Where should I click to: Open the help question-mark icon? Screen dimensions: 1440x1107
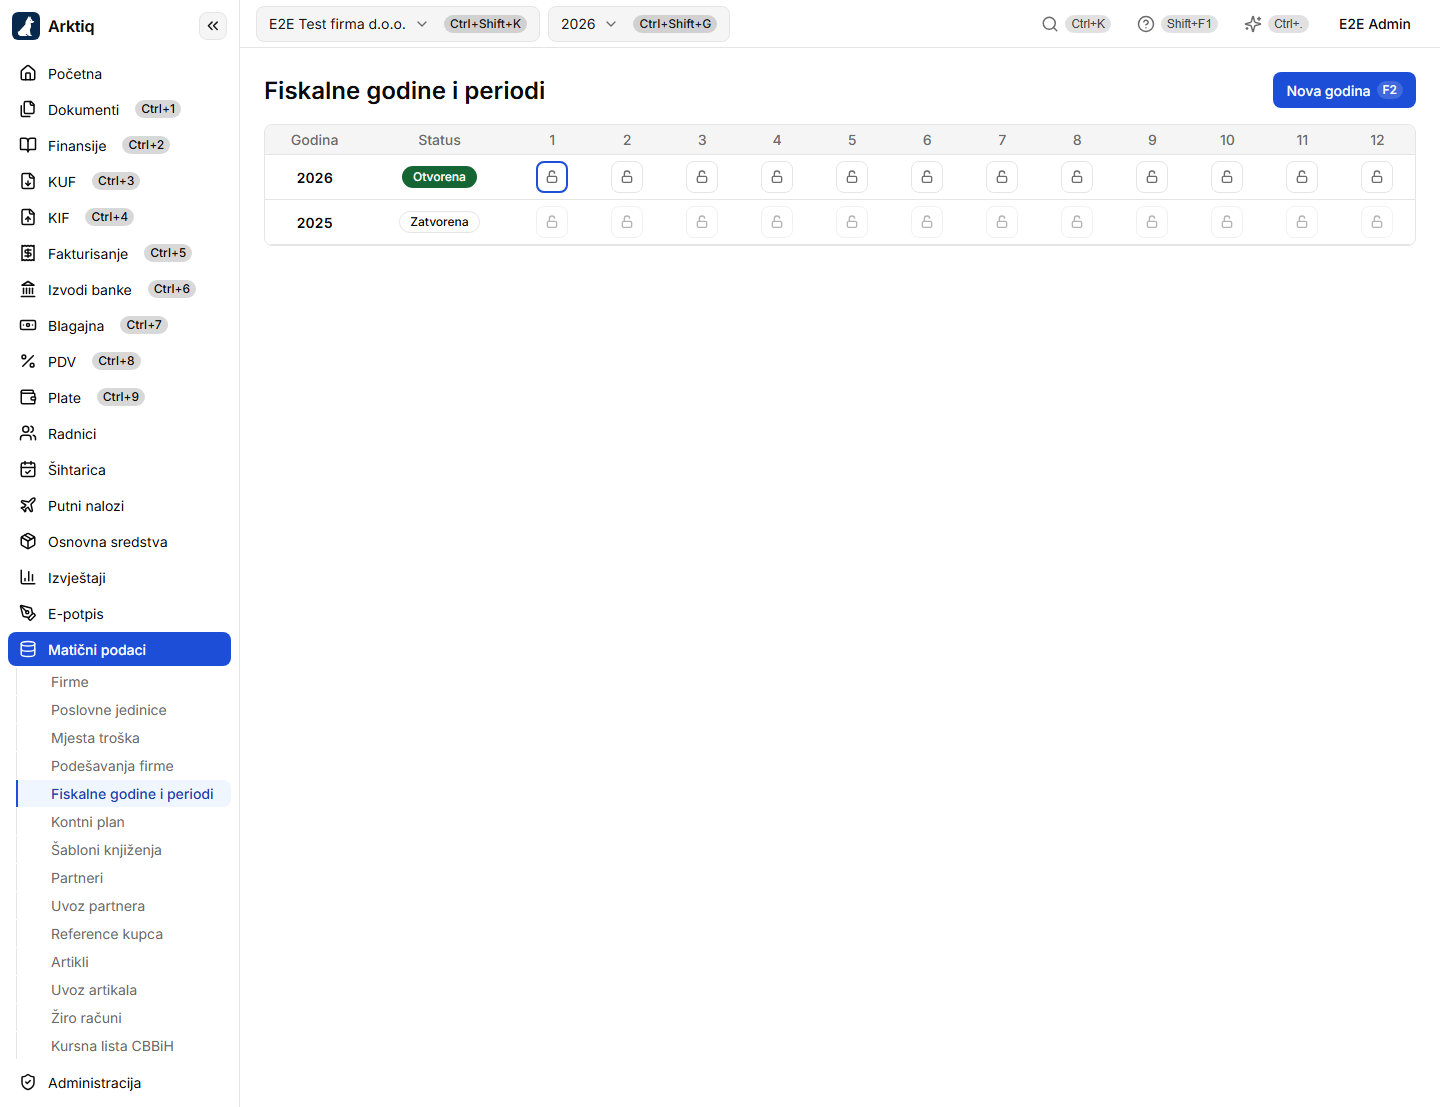[x=1146, y=24]
